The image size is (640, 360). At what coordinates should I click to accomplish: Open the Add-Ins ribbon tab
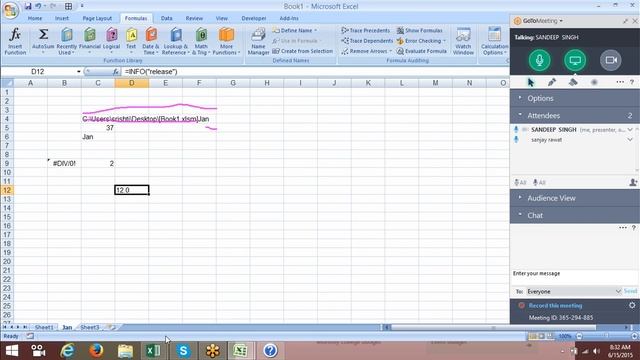click(289, 18)
